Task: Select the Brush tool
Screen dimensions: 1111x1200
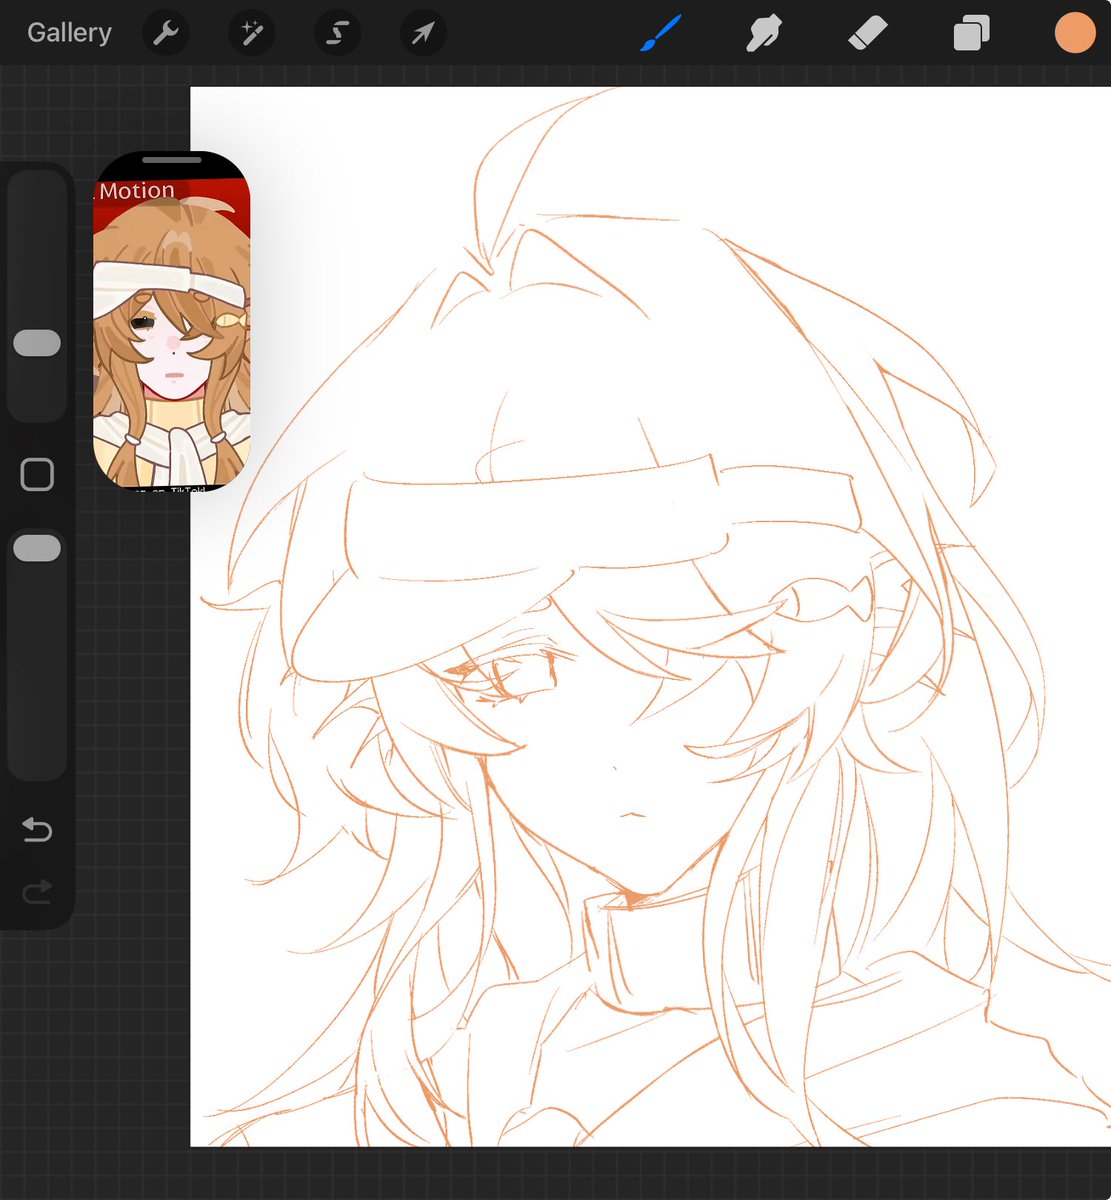Action: coord(661,33)
